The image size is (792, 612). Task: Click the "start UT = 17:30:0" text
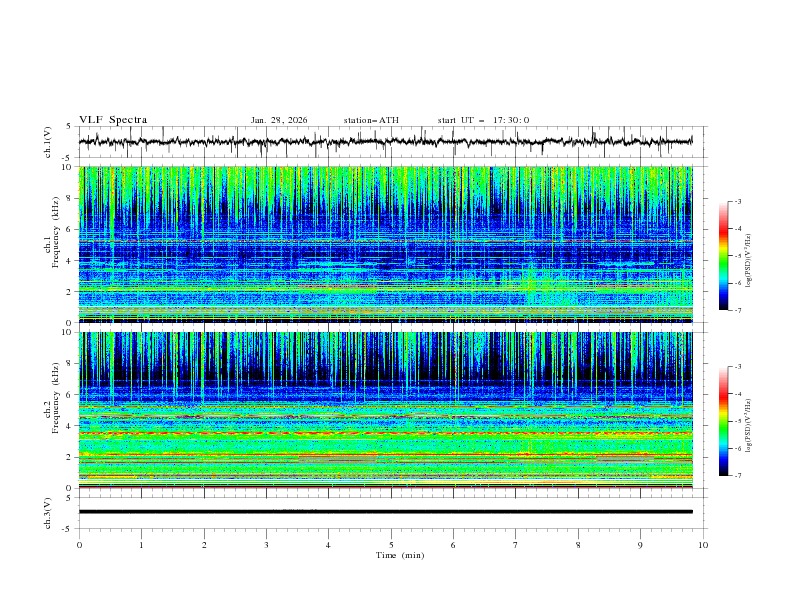pos(483,120)
